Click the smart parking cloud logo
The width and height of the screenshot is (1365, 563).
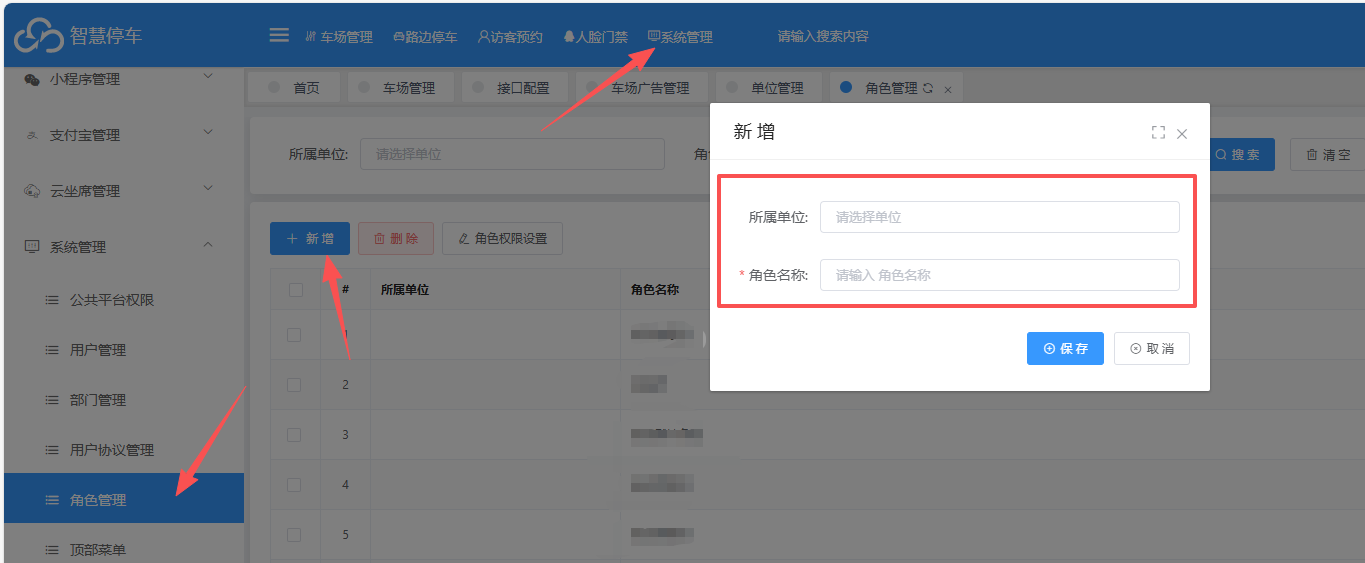tap(38, 36)
